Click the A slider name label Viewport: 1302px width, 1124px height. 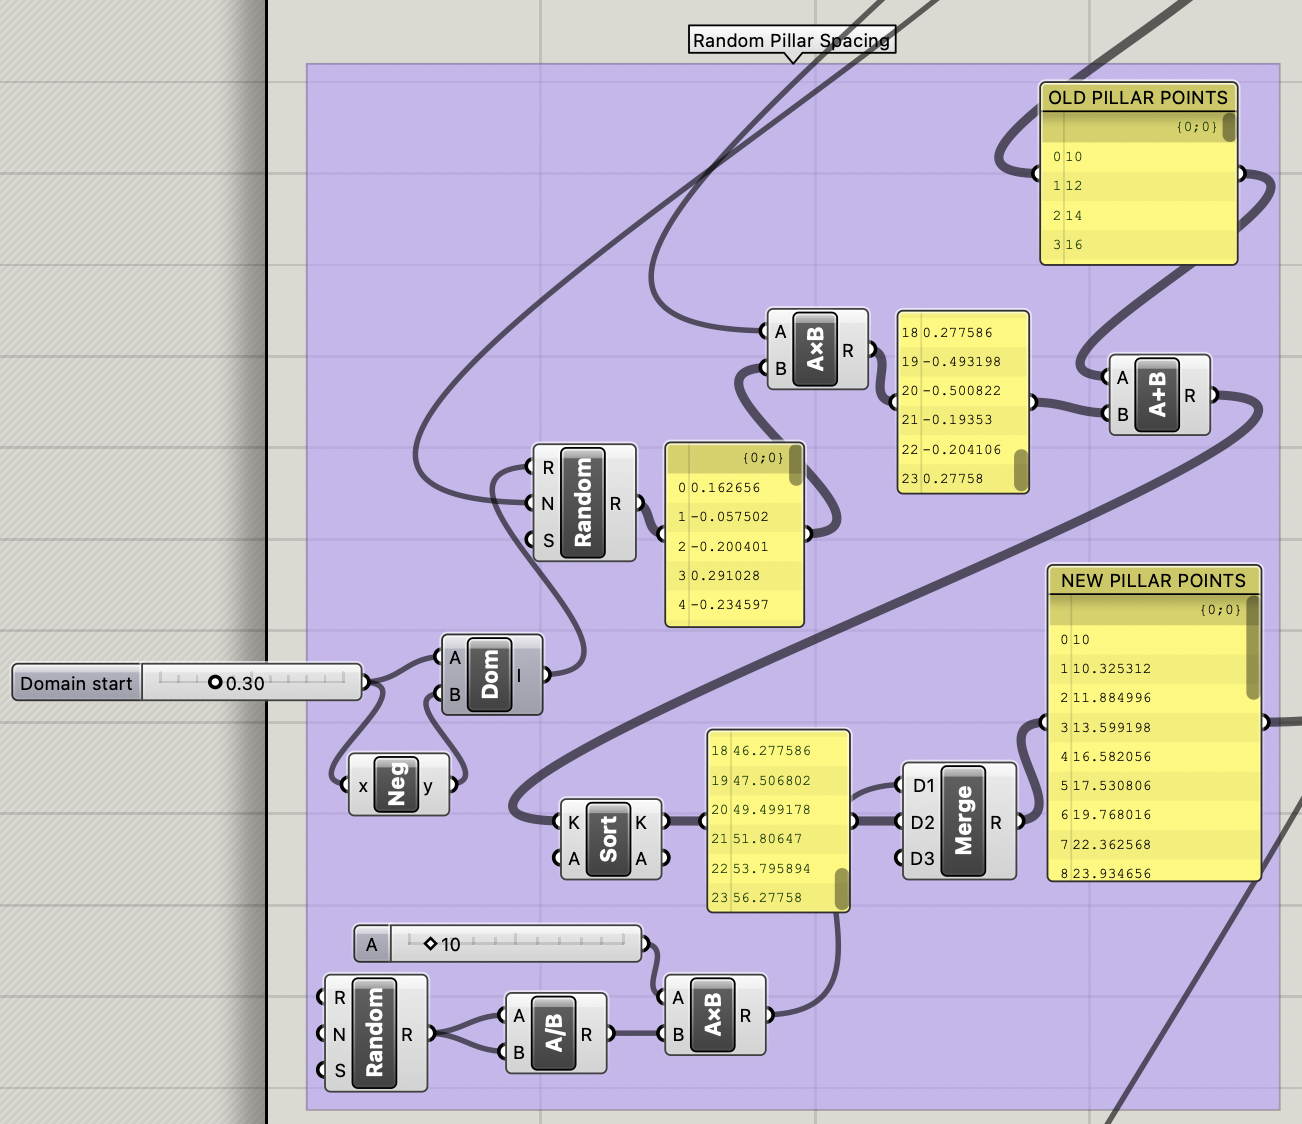point(372,944)
